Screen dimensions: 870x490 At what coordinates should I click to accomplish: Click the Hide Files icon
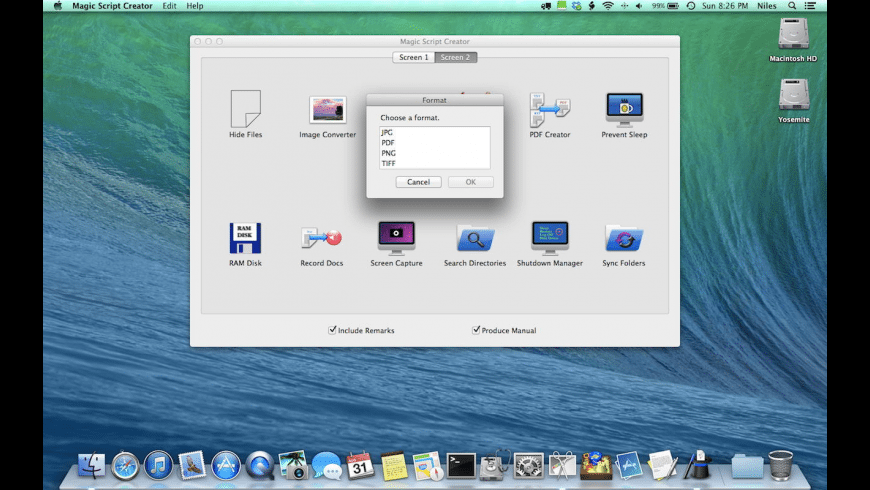(x=245, y=108)
